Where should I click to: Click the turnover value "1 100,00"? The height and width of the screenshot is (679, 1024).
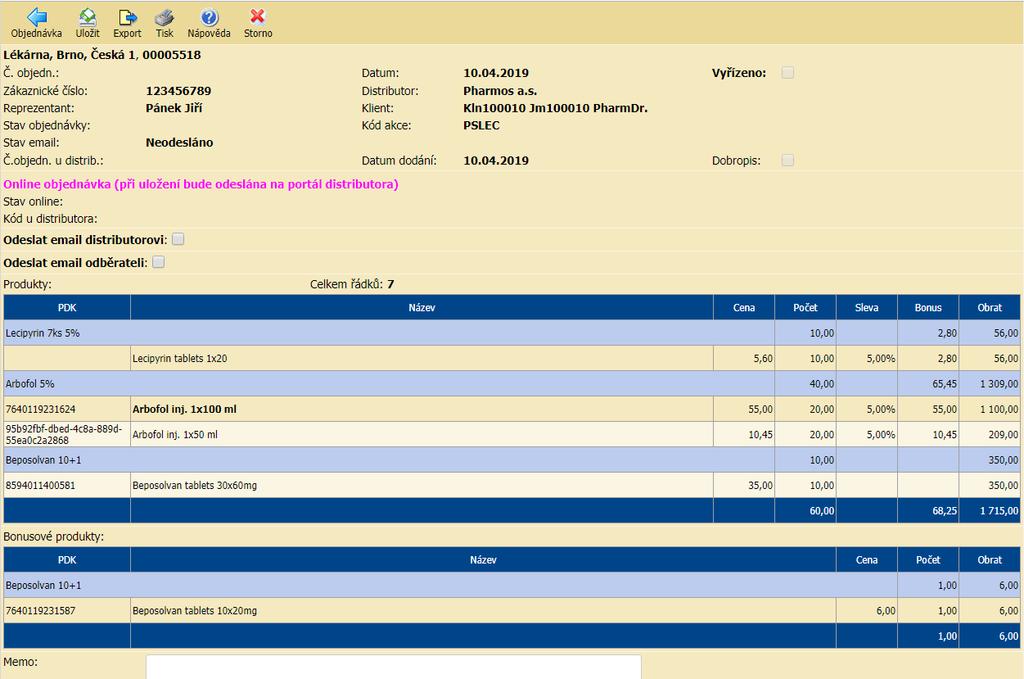999,409
